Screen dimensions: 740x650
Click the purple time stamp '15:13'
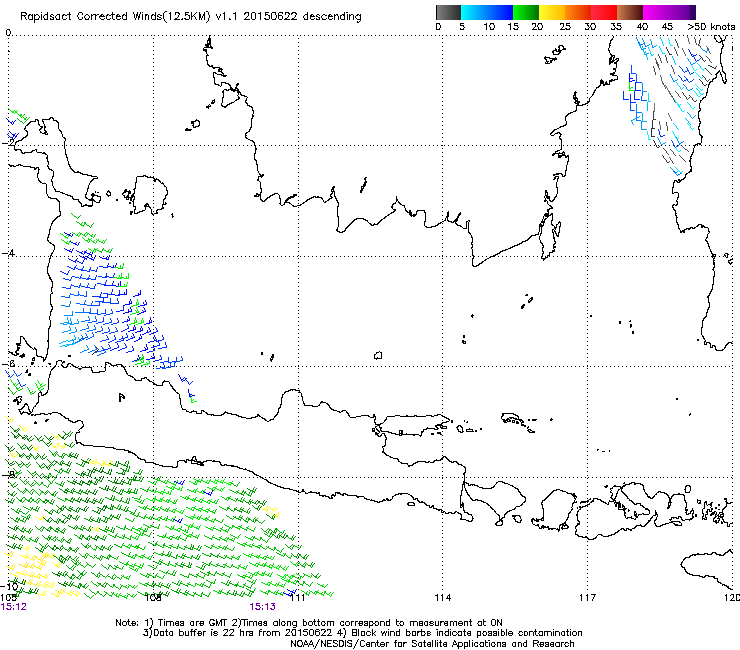tap(262, 607)
